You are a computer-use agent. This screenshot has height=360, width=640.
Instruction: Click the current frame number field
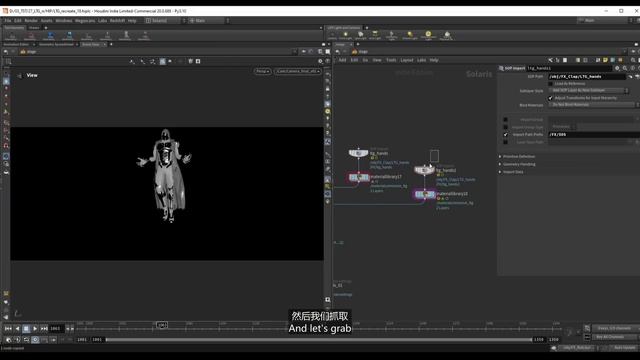click(56, 328)
